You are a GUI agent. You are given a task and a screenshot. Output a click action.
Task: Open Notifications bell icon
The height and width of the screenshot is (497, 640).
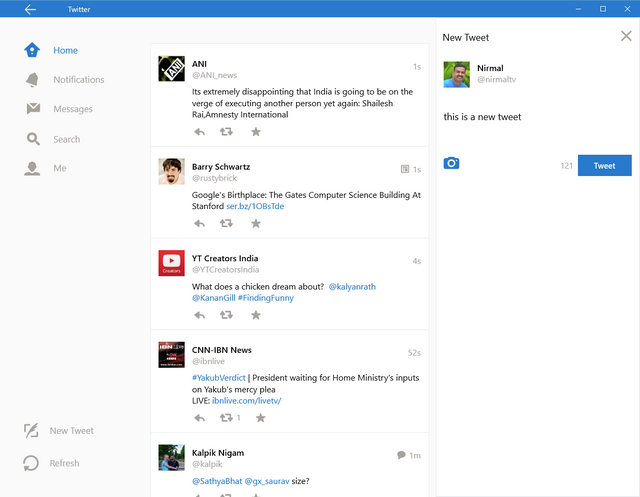pos(32,80)
